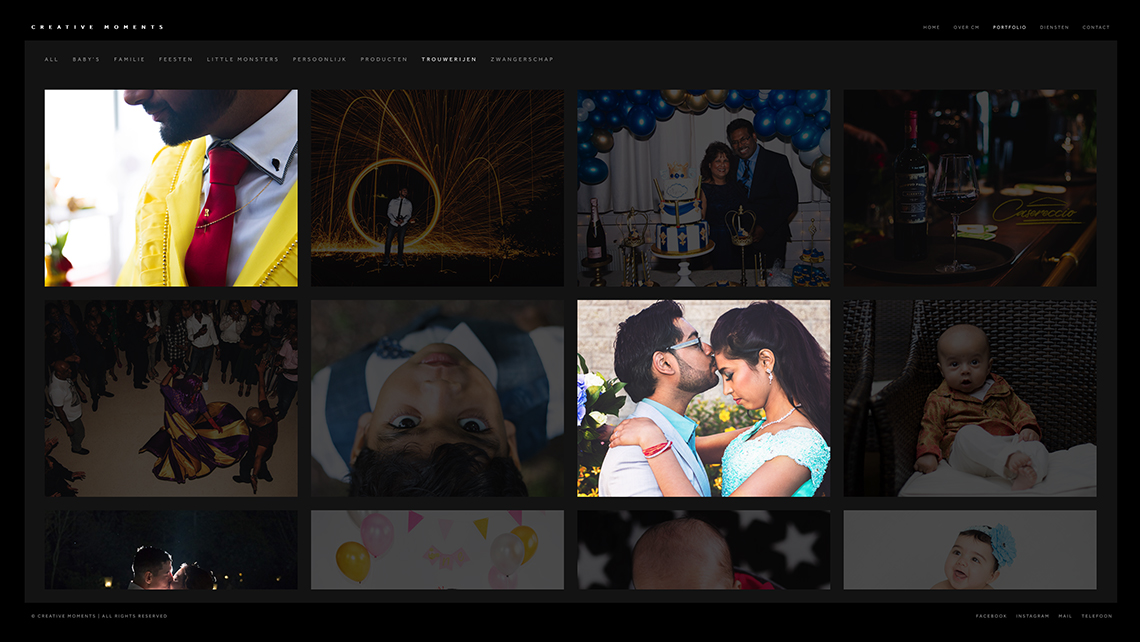The image size is (1140, 642).
Task: Select the Familie filter
Action: [x=129, y=59]
